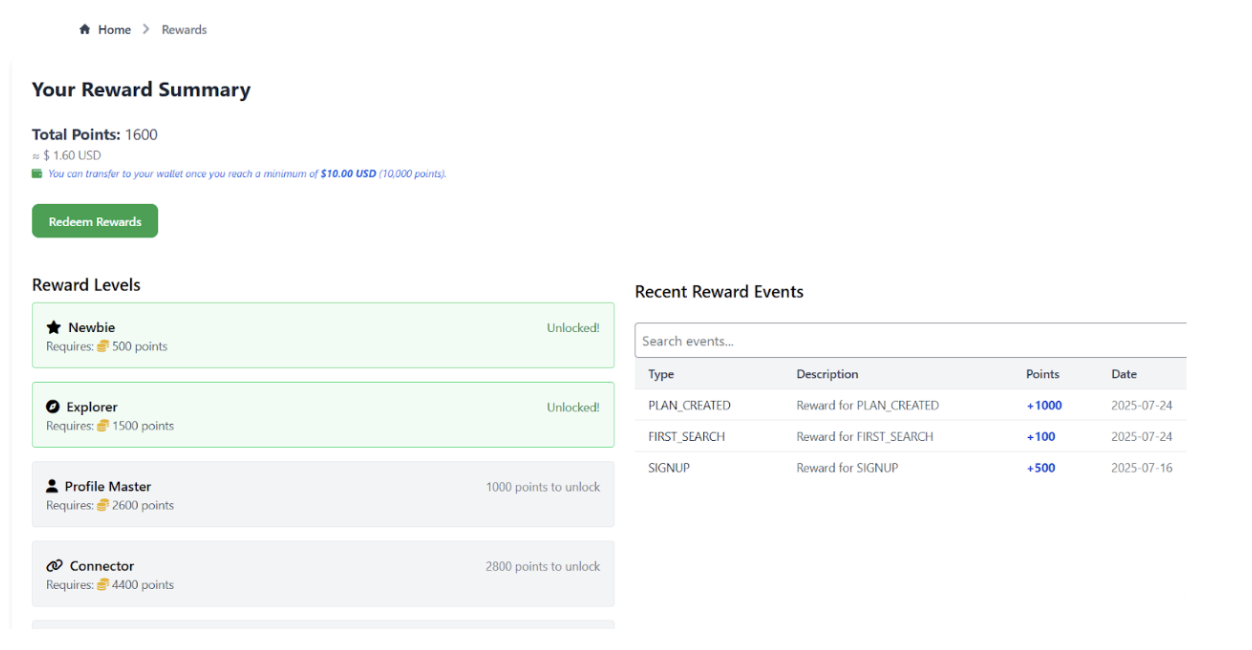The width and height of the screenshot is (1252, 650).
Task: Click the compass icon on Explorer level
Action: (53, 407)
